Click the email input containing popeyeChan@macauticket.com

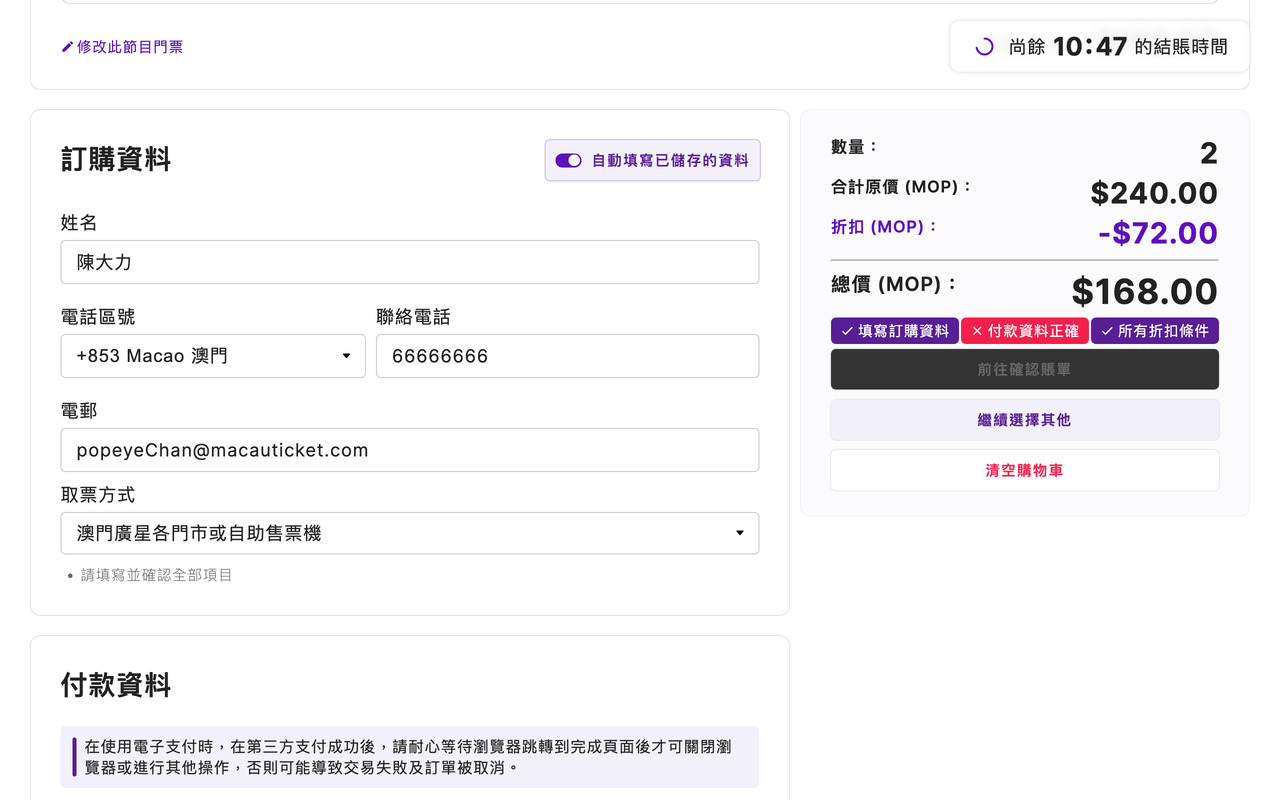click(410, 450)
